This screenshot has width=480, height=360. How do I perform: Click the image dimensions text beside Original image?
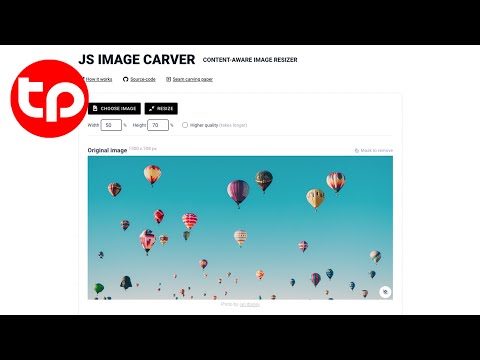[143, 148]
